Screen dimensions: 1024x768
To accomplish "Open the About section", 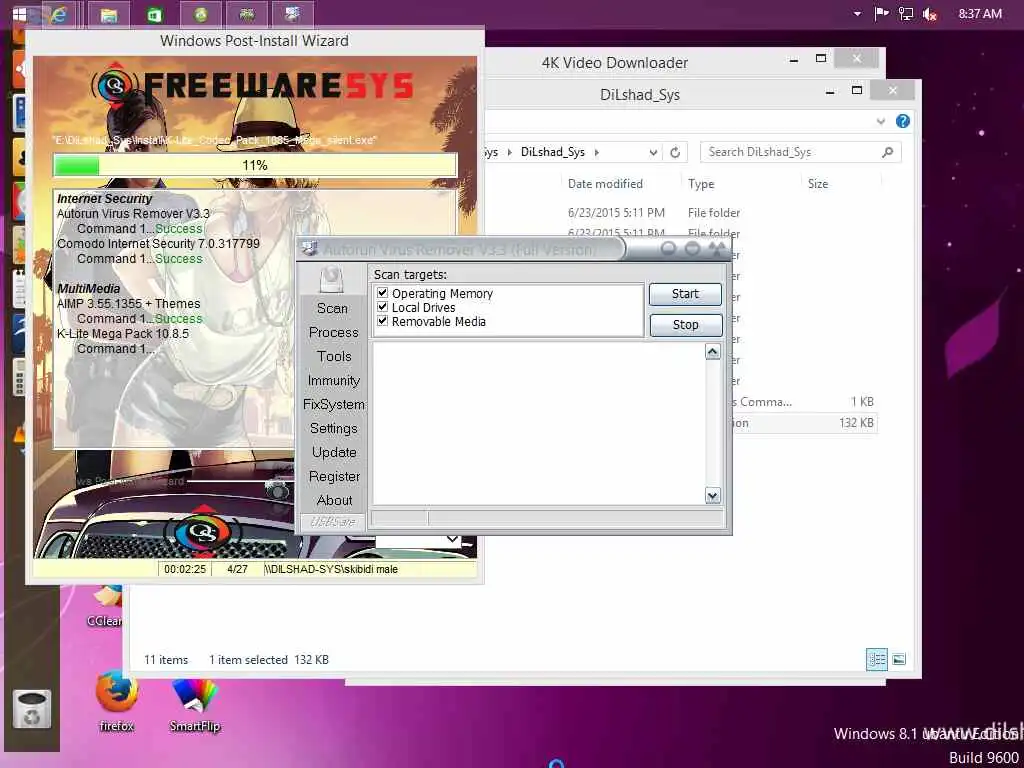I will pyautogui.click(x=334, y=500).
